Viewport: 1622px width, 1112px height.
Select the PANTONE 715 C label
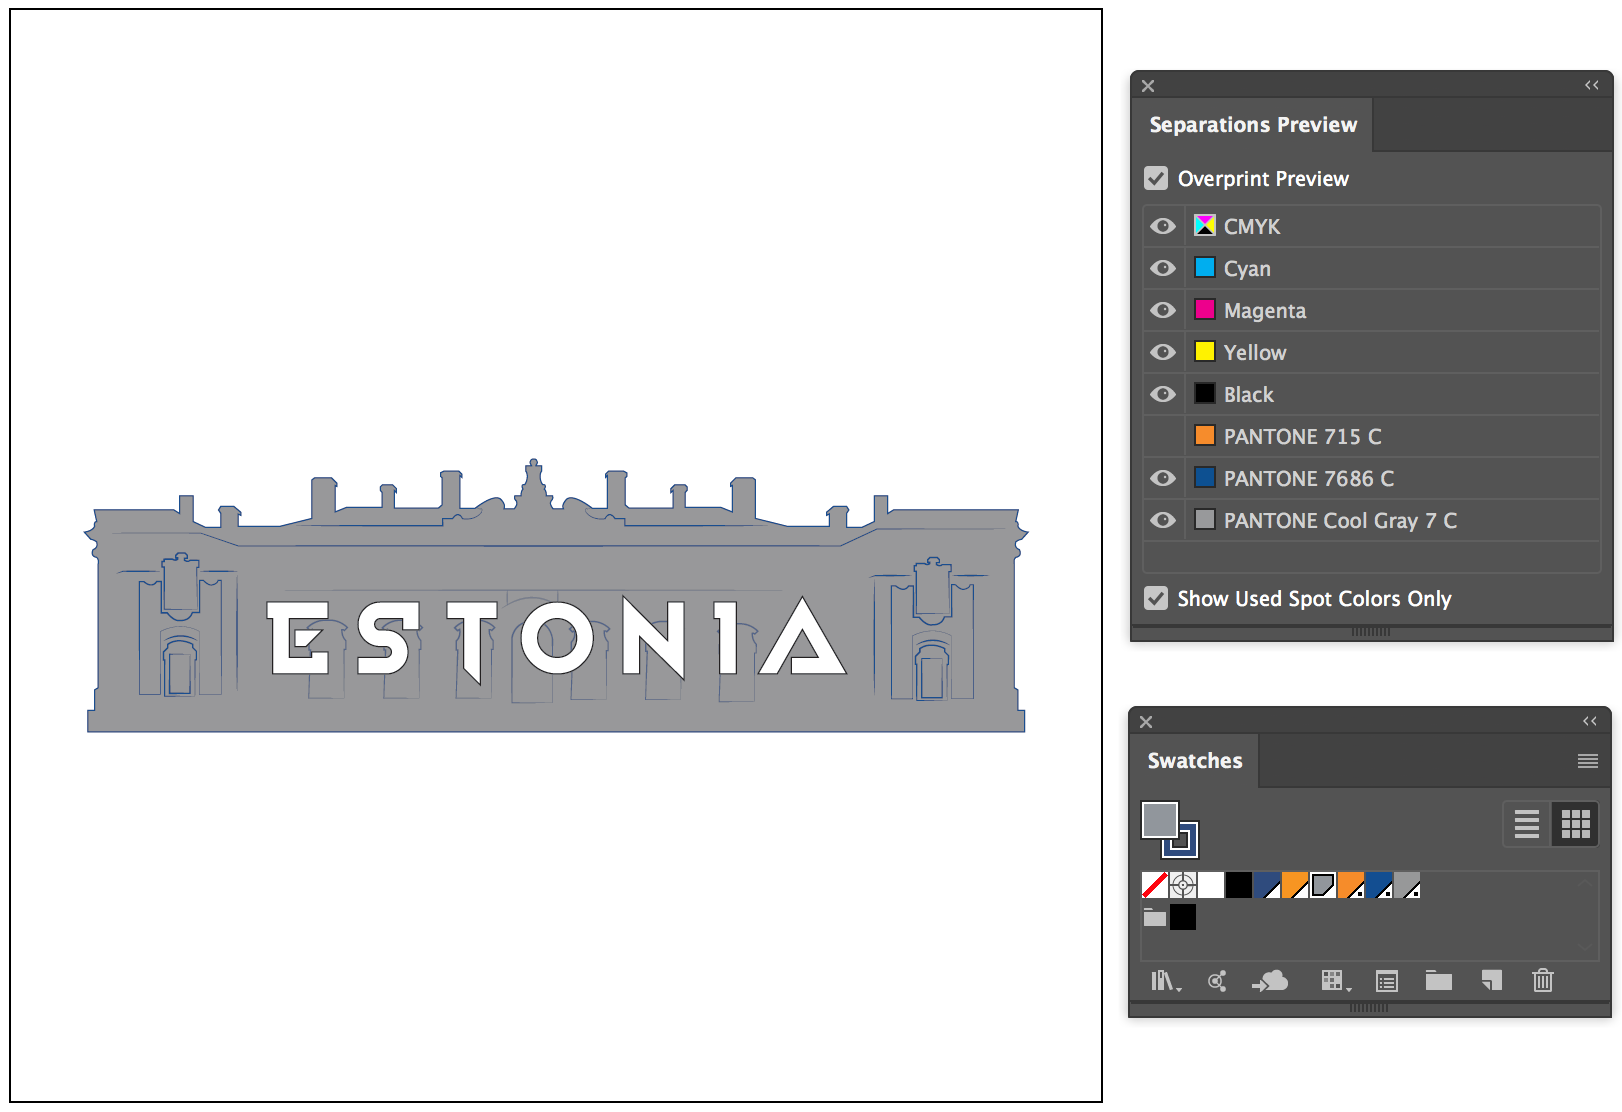click(x=1303, y=437)
